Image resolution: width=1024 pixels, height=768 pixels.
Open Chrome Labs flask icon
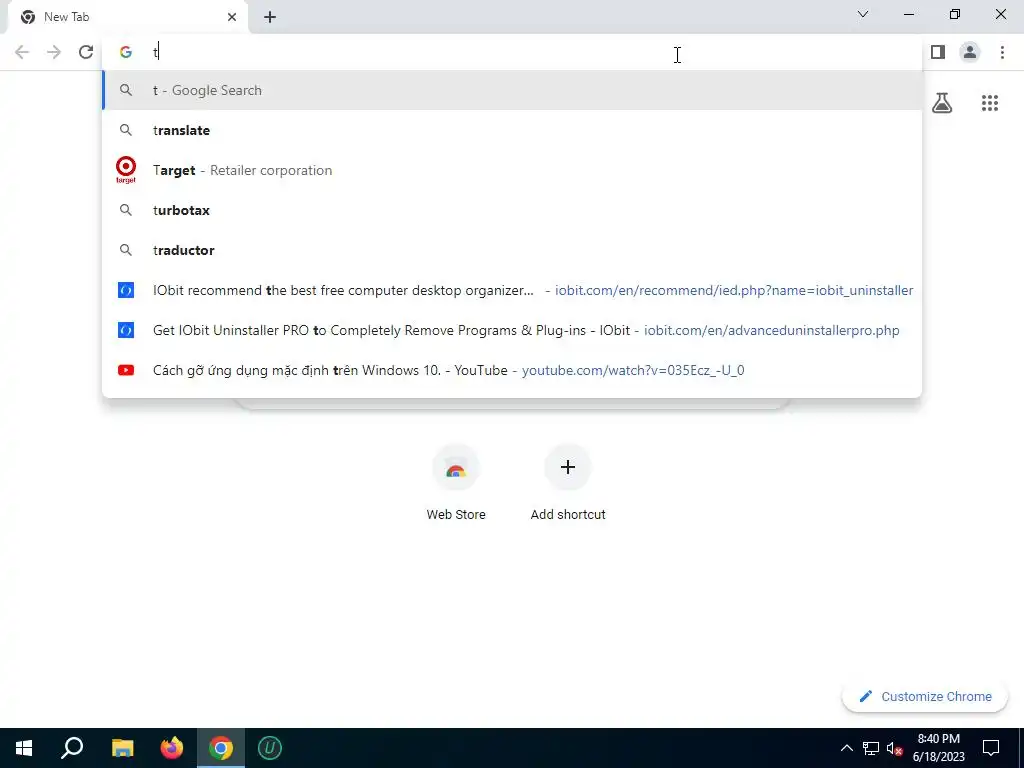click(942, 103)
